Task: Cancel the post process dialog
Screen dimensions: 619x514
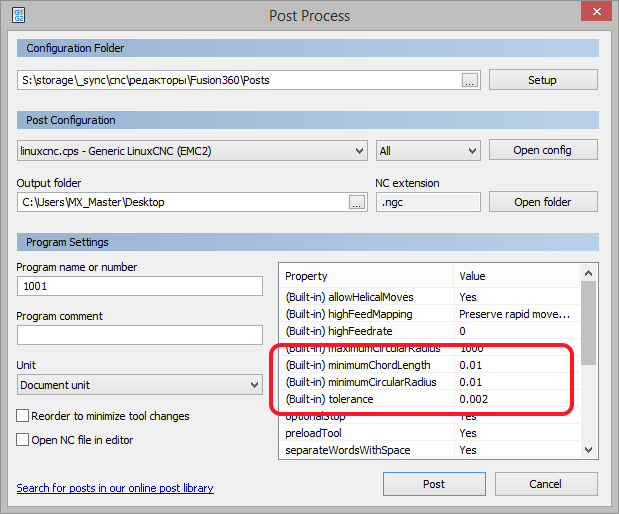Action: [x=545, y=484]
